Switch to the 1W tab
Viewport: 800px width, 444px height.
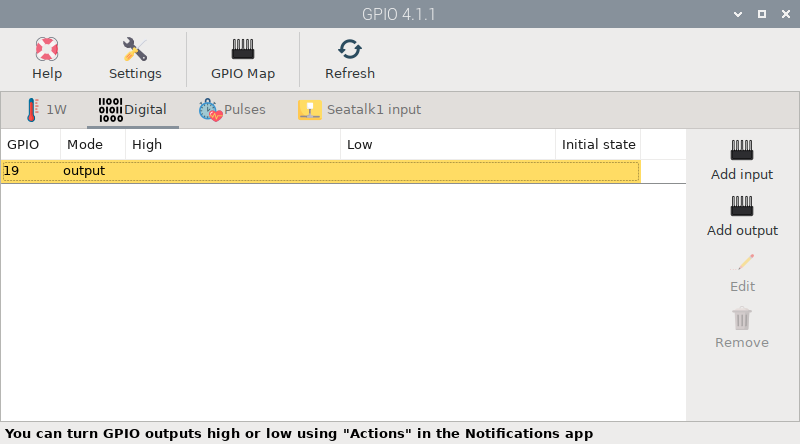point(45,110)
